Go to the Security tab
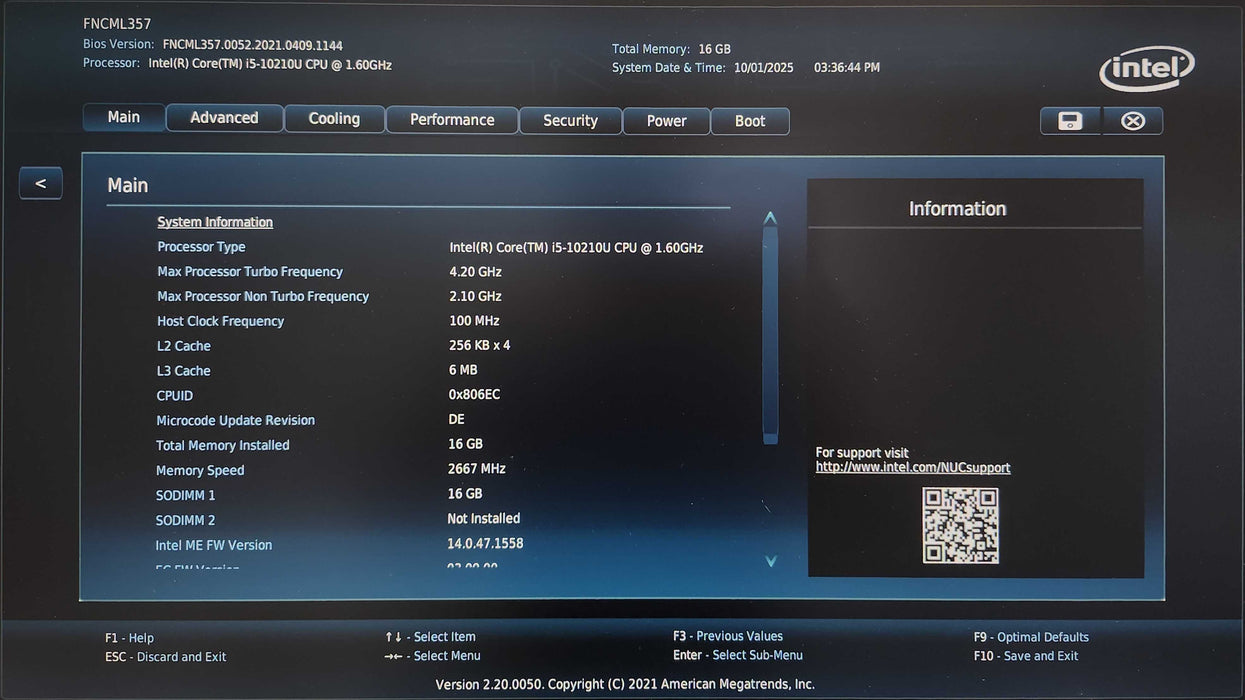1245x700 pixels. click(x=570, y=121)
